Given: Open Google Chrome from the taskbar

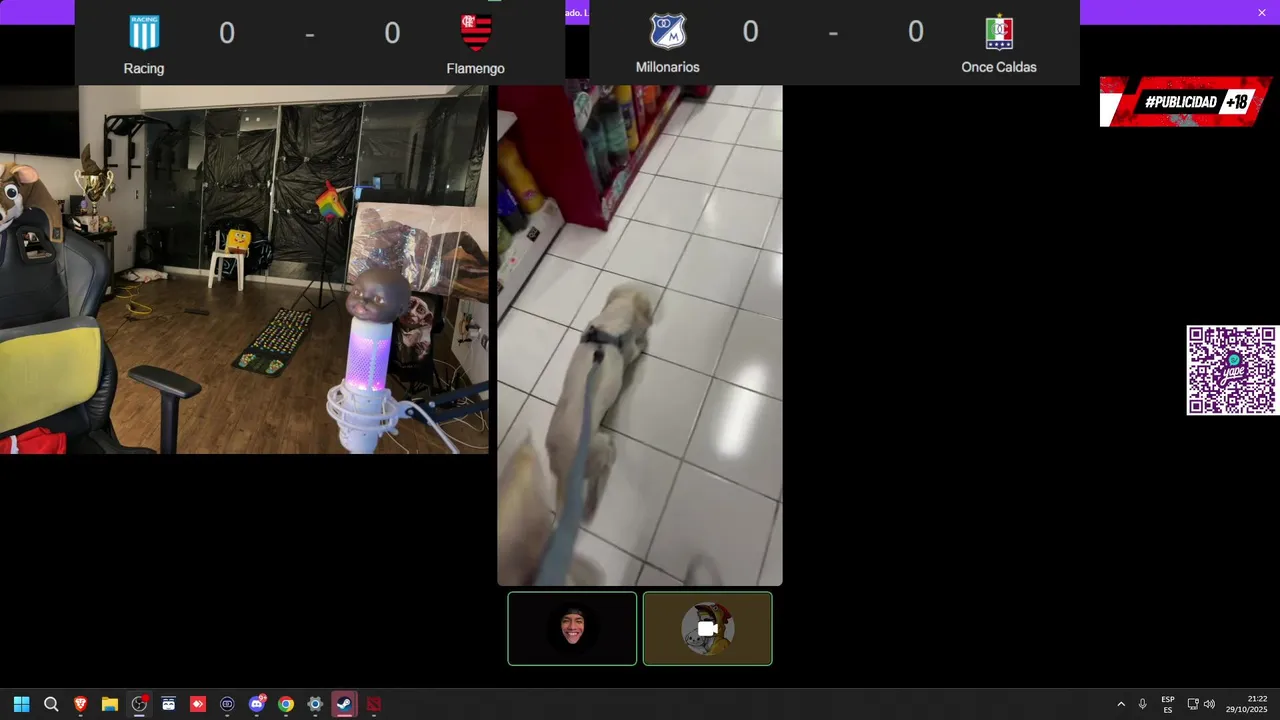Looking at the screenshot, I should coord(286,704).
